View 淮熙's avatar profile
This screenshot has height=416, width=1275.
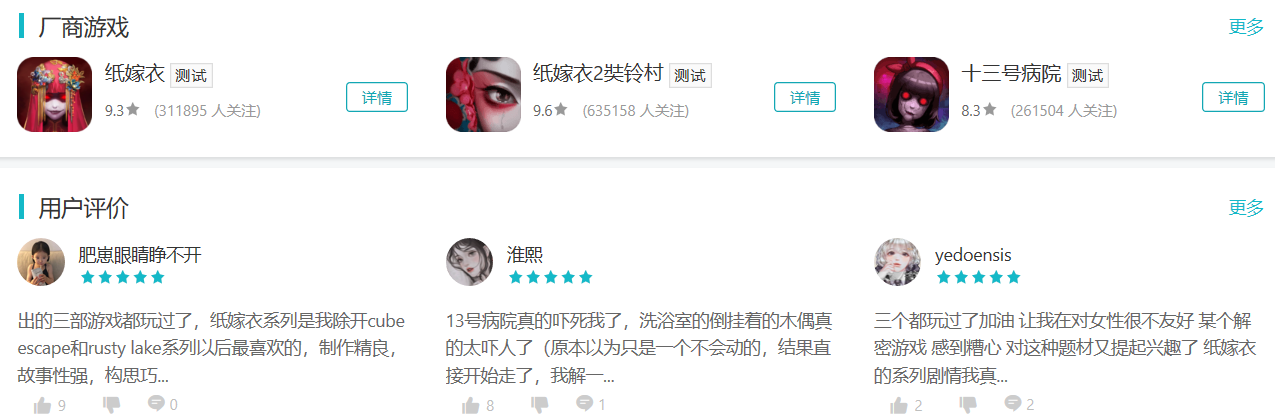click(x=469, y=262)
